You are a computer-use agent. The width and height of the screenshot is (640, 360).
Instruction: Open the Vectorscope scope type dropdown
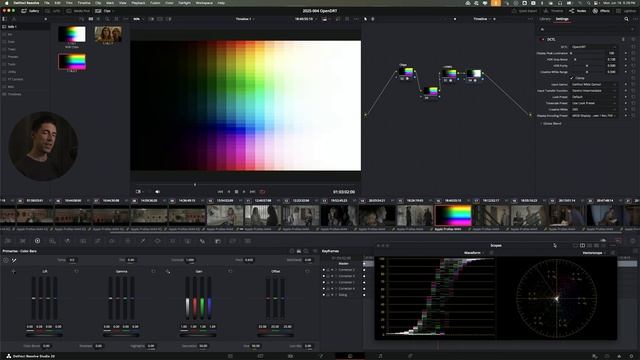pyautogui.click(x=594, y=253)
